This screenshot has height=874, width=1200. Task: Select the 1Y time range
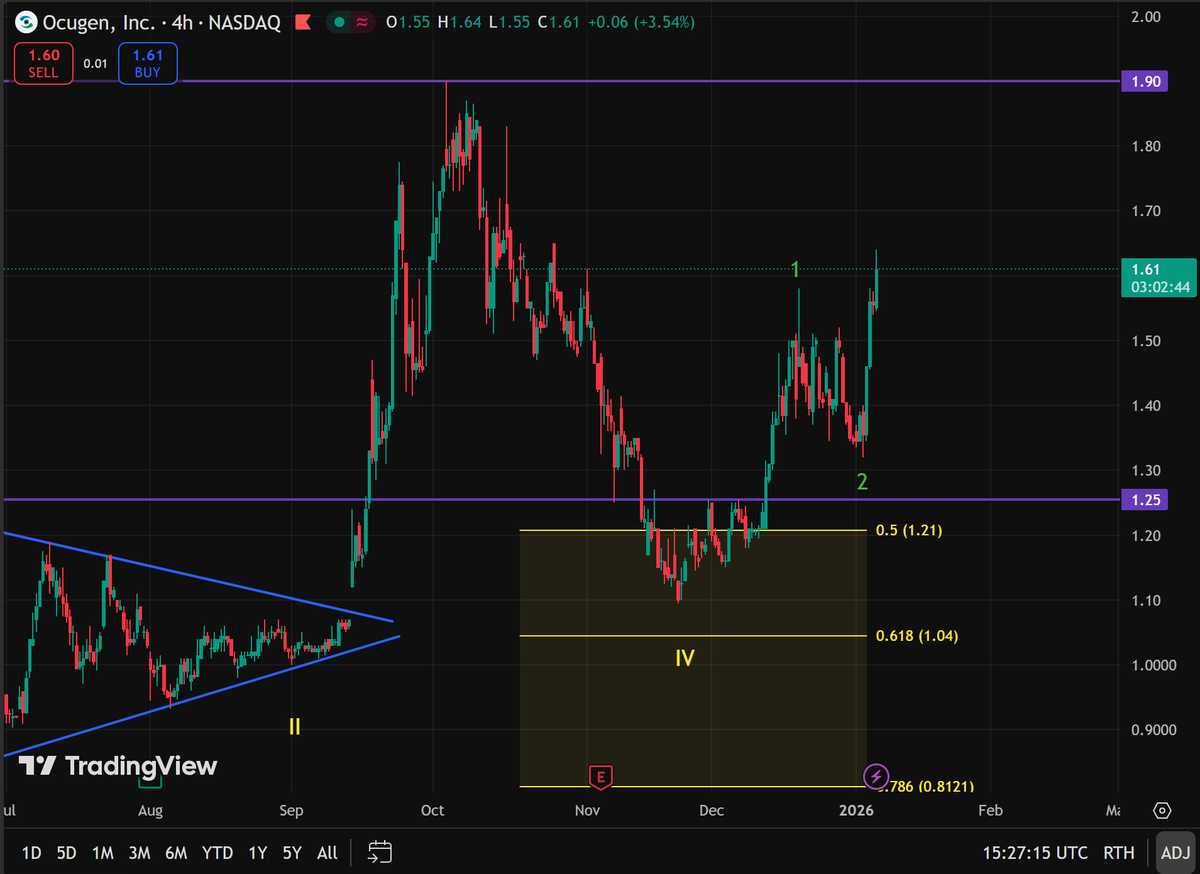[258, 853]
